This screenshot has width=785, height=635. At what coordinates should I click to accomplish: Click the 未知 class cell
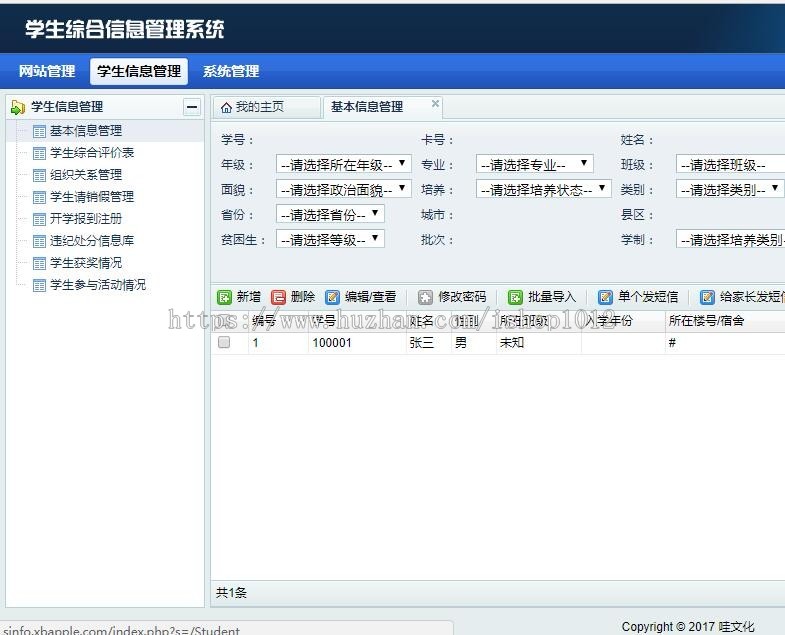(512, 343)
